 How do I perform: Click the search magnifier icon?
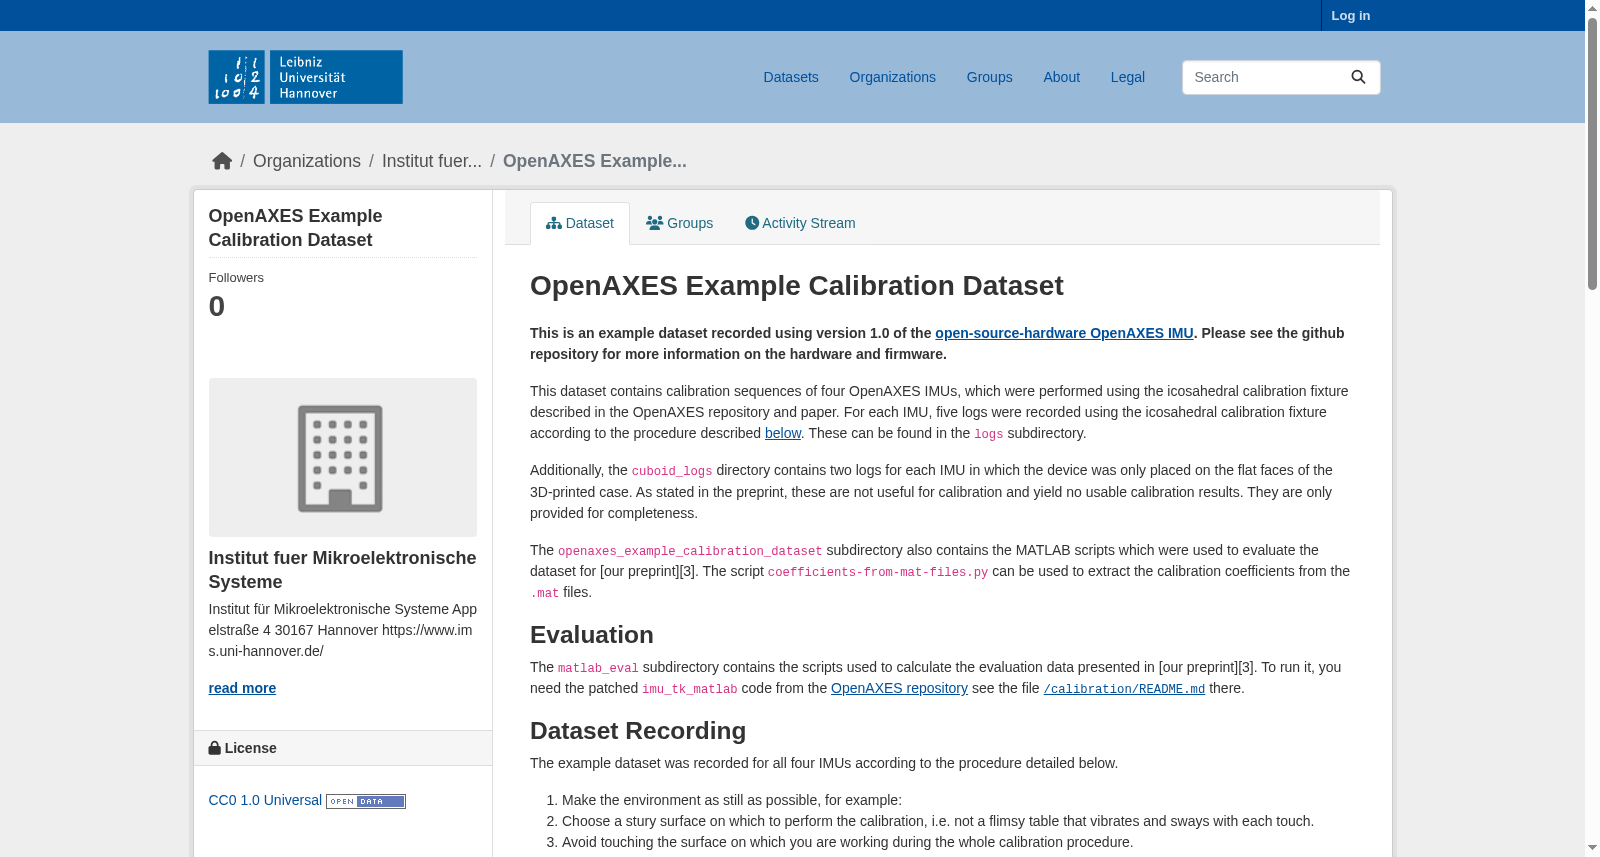(1358, 77)
